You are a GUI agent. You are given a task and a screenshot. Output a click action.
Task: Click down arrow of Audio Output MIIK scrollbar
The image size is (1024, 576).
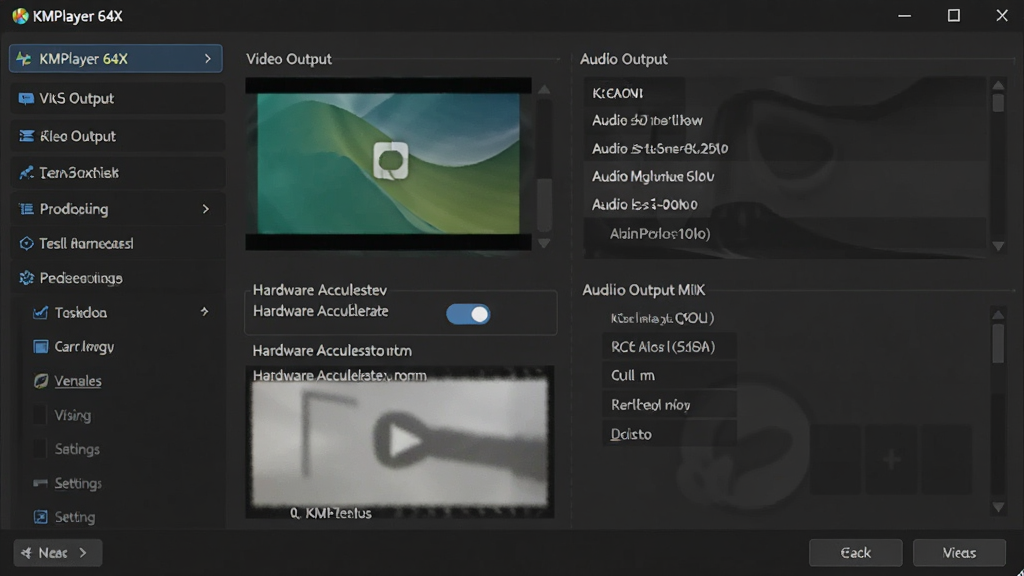pos(998,507)
